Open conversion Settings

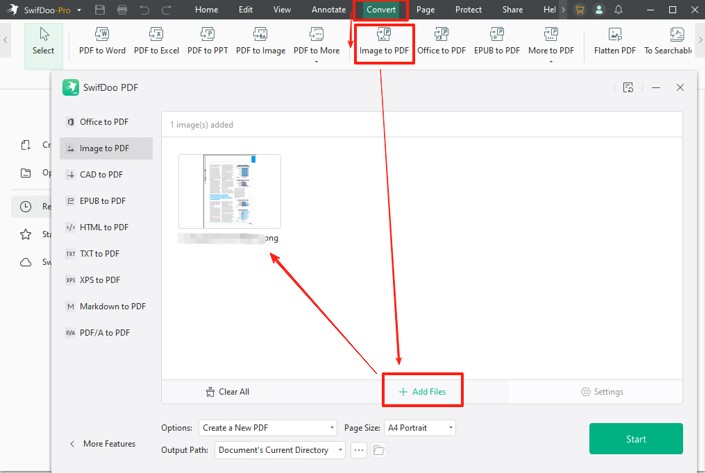point(602,392)
